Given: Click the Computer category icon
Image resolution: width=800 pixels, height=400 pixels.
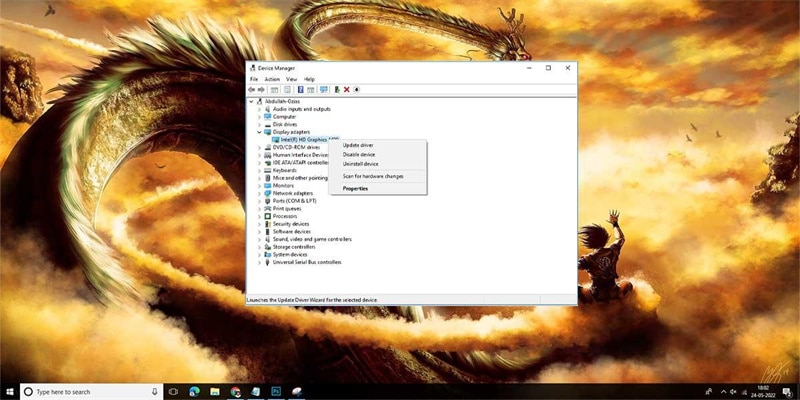Looking at the screenshot, I should (x=267, y=117).
